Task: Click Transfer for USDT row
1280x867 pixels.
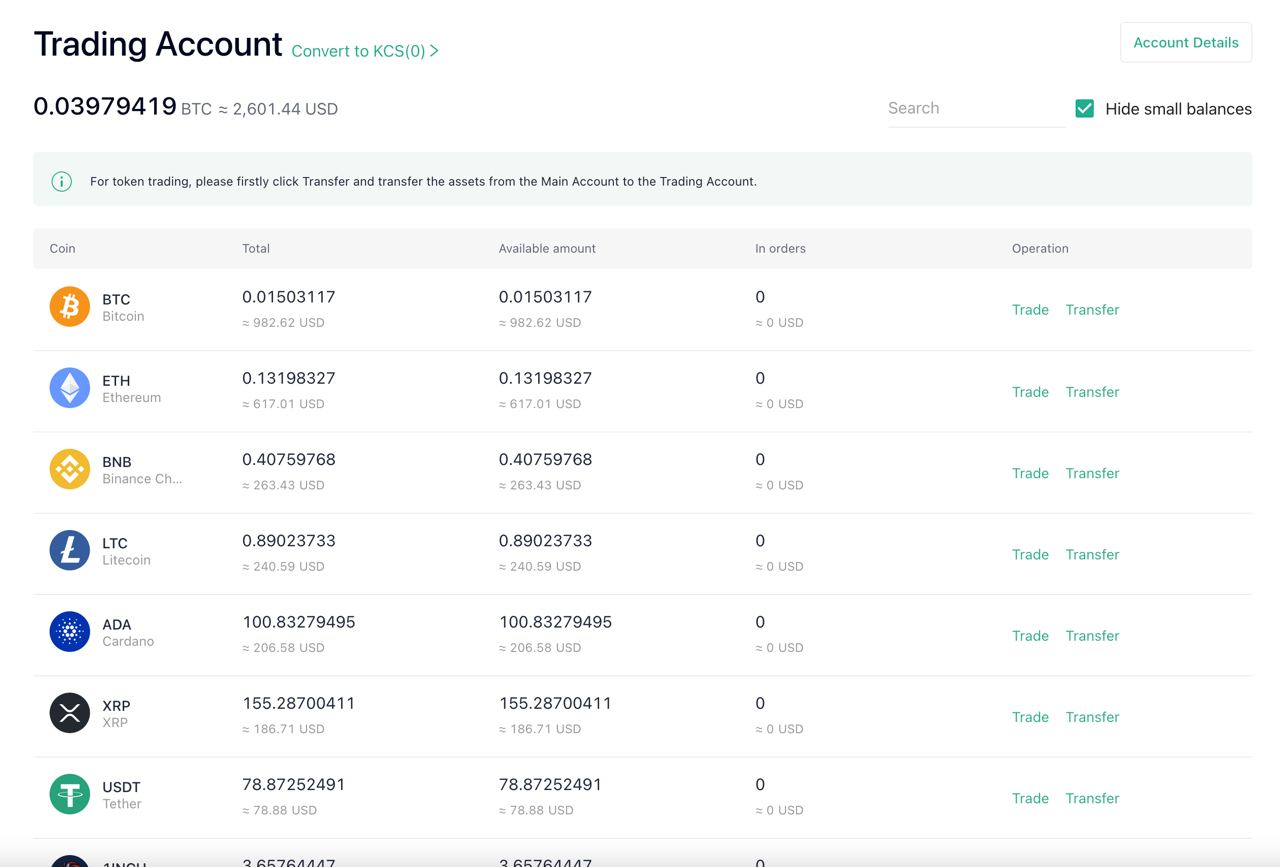Action: click(1092, 798)
